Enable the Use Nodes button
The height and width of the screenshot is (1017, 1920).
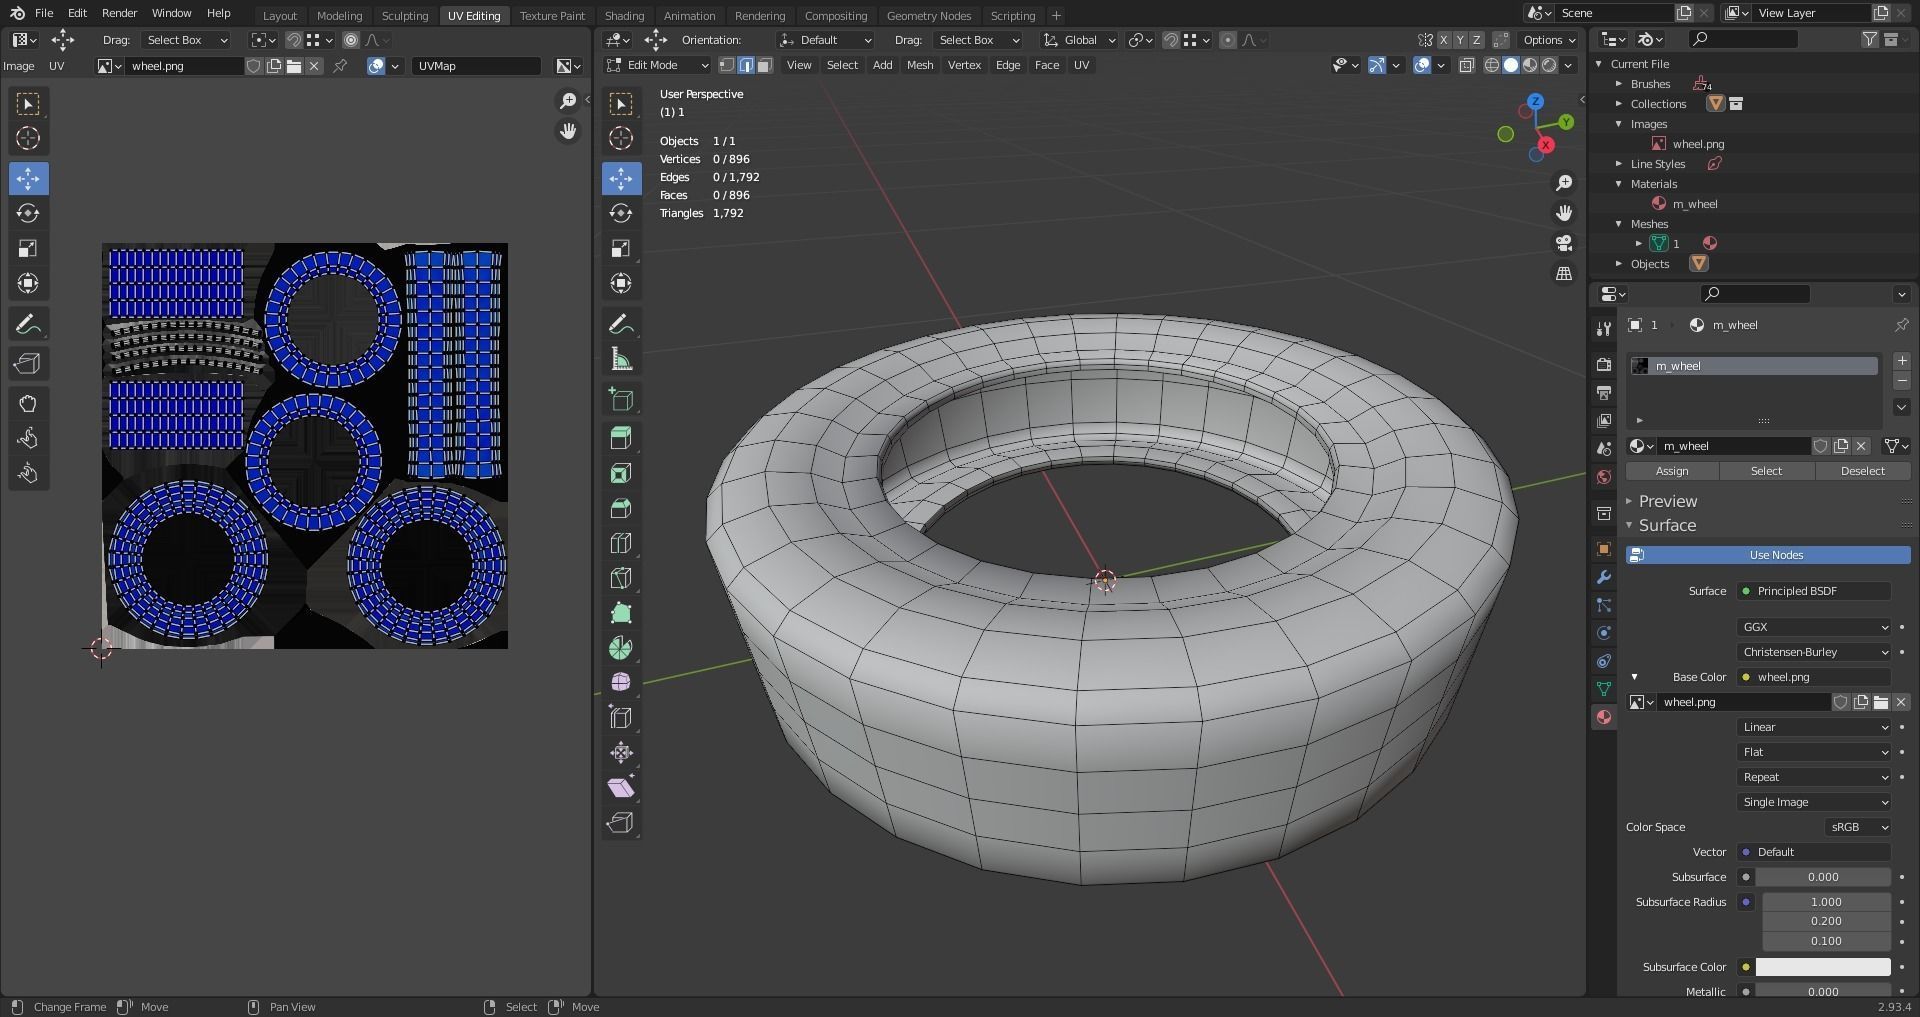[x=1768, y=555]
